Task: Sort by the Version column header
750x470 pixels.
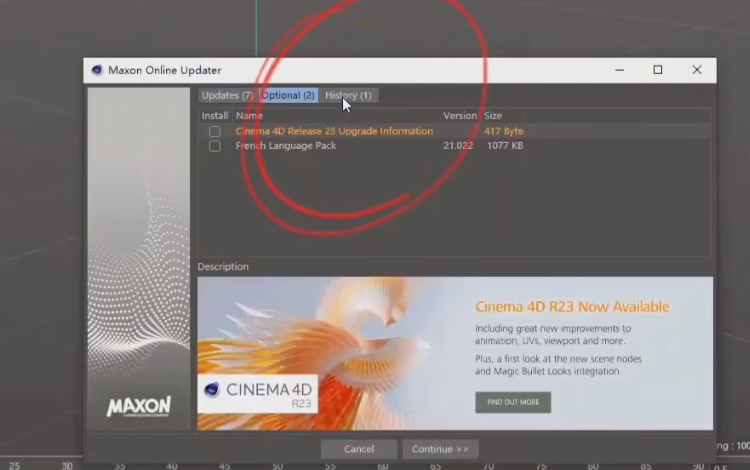Action: coord(460,116)
